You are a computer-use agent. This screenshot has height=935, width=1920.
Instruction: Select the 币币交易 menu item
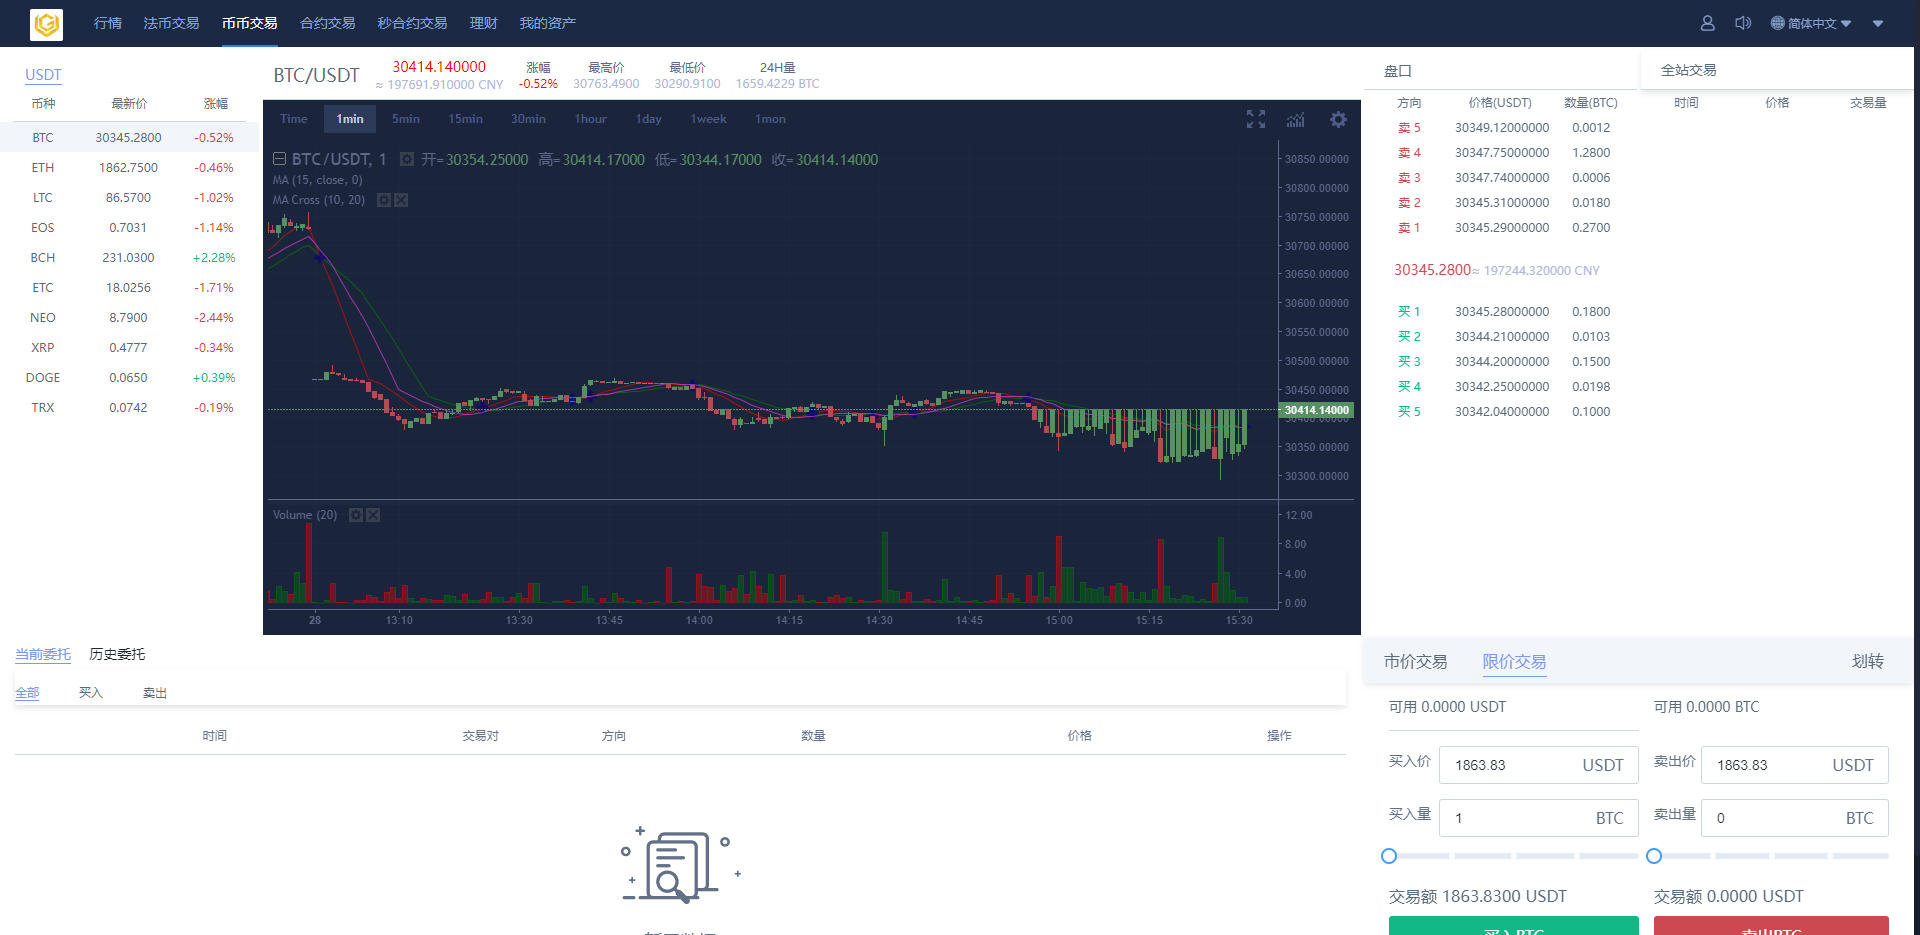click(250, 23)
